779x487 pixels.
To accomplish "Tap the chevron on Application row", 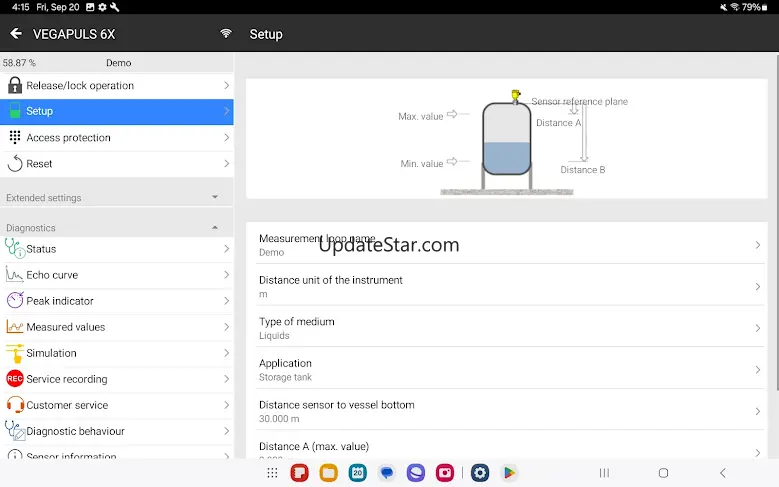I will coord(758,370).
